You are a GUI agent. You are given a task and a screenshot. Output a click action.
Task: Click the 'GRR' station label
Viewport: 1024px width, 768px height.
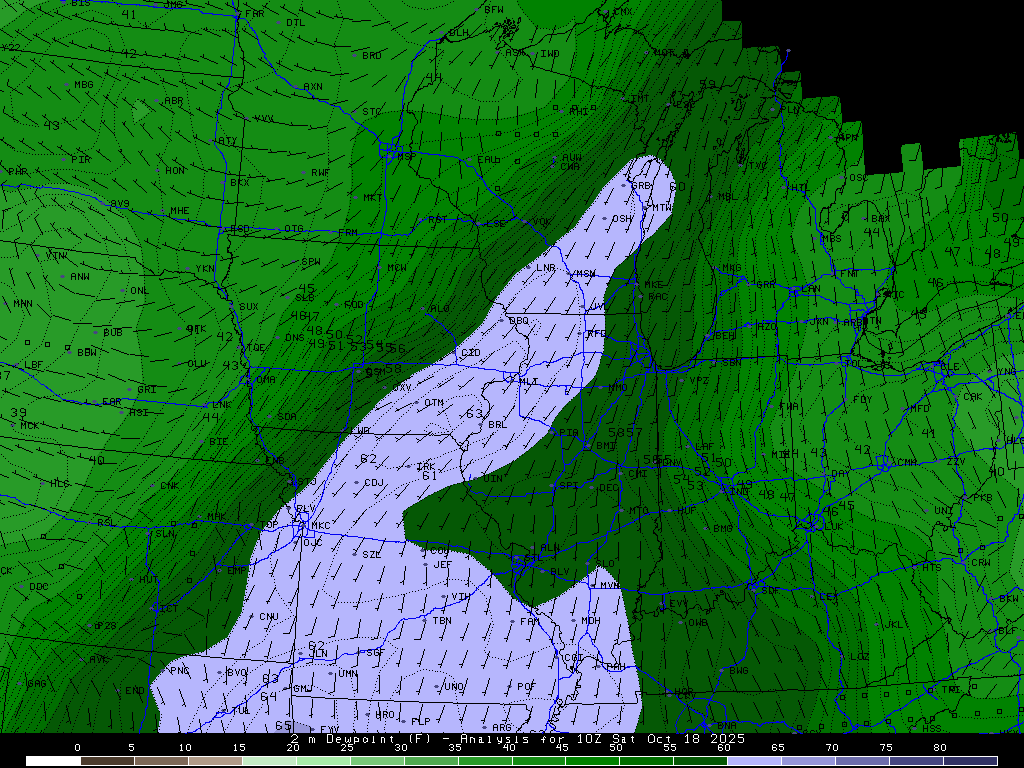766,285
